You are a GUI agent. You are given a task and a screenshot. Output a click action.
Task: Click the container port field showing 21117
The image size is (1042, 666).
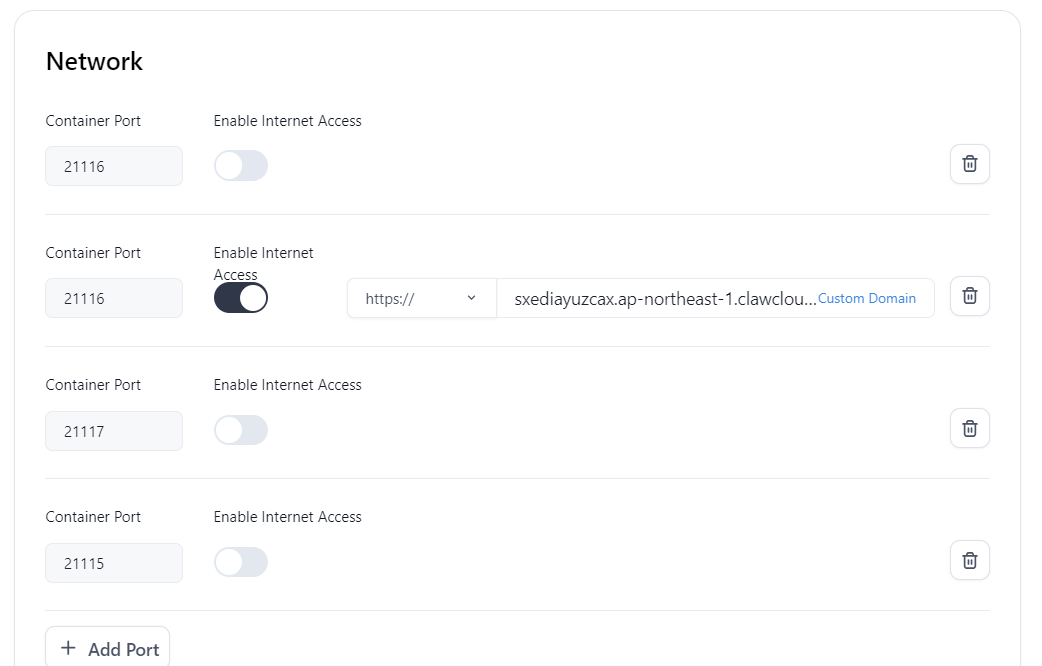(x=114, y=431)
